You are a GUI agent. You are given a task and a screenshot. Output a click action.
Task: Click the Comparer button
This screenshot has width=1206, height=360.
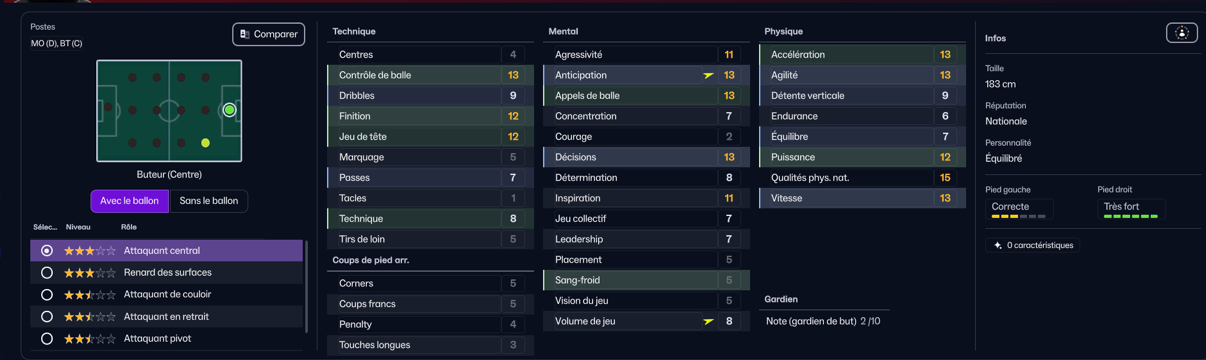(269, 34)
